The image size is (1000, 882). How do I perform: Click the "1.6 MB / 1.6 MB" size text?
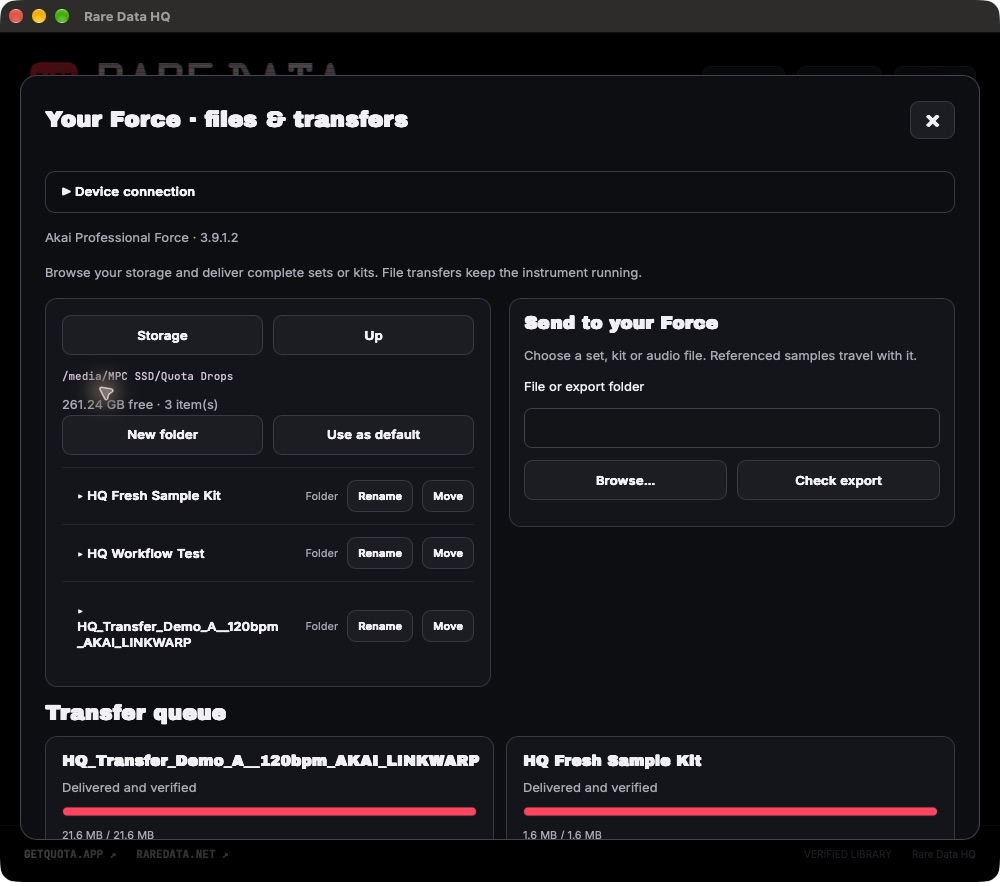tap(562, 834)
